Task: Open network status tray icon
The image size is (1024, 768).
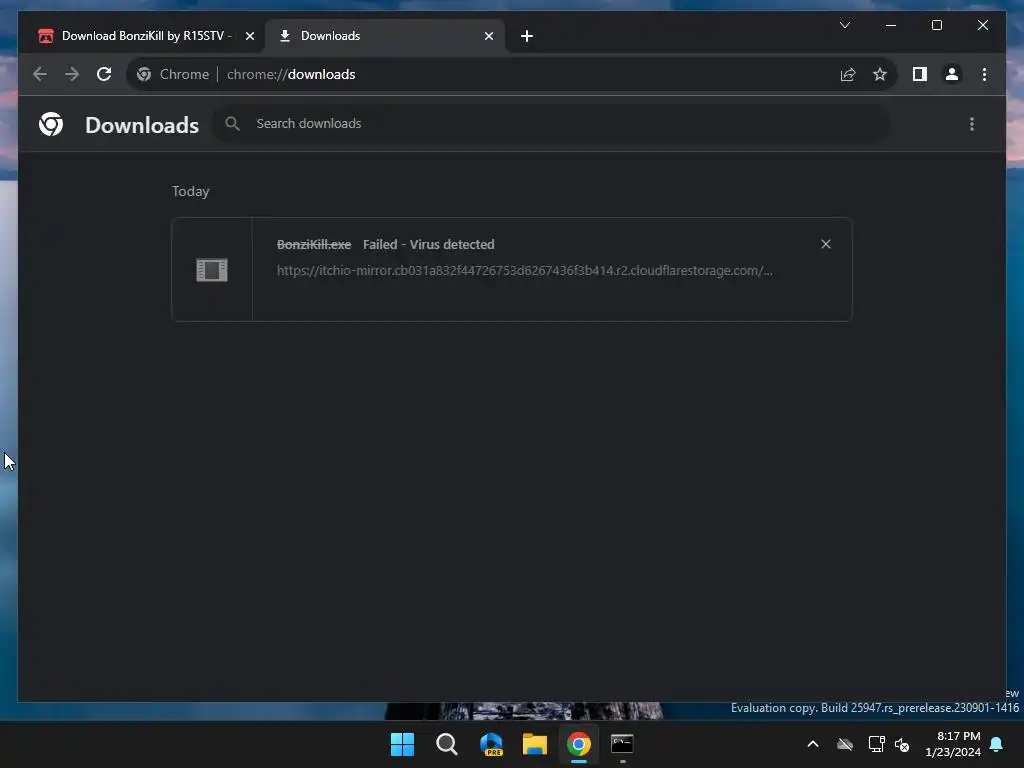Action: [x=876, y=744]
